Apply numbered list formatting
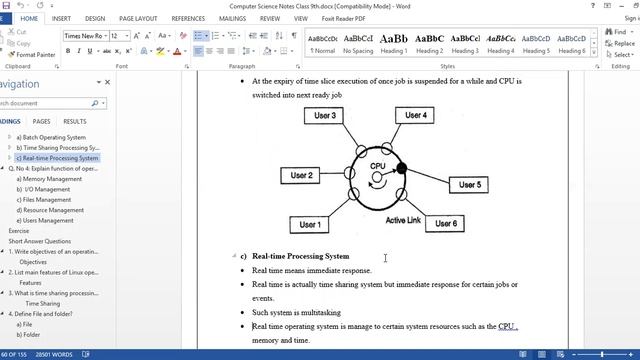 pyautogui.click(x=215, y=36)
